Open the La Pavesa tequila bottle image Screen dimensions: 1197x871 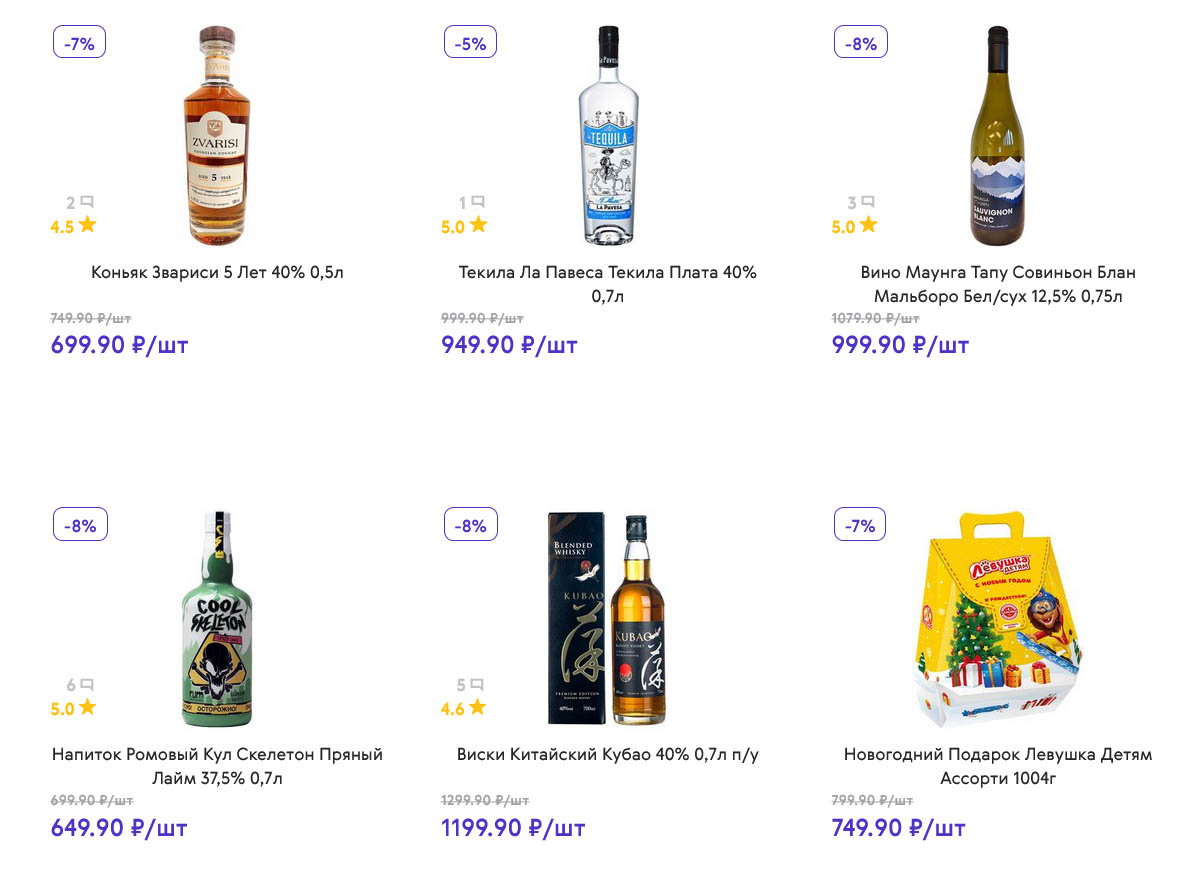tap(608, 136)
